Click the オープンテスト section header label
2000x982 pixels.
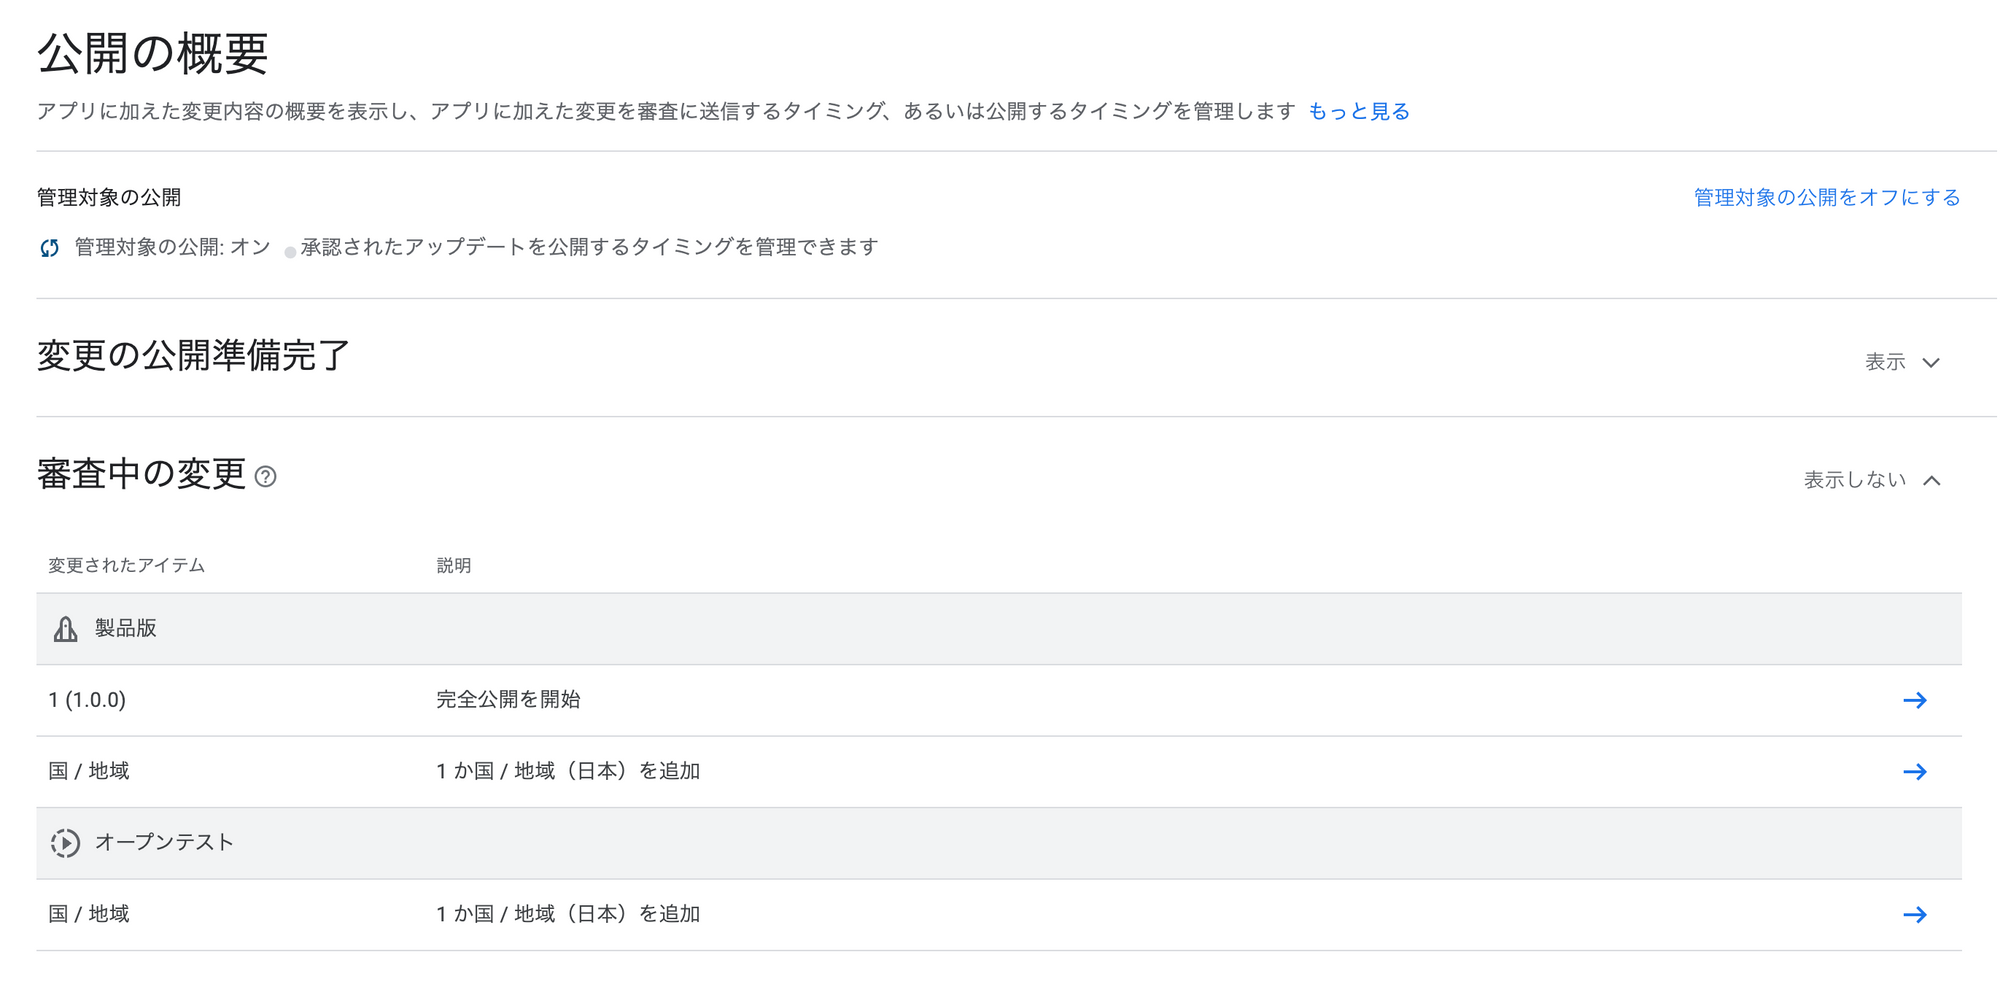tap(164, 842)
